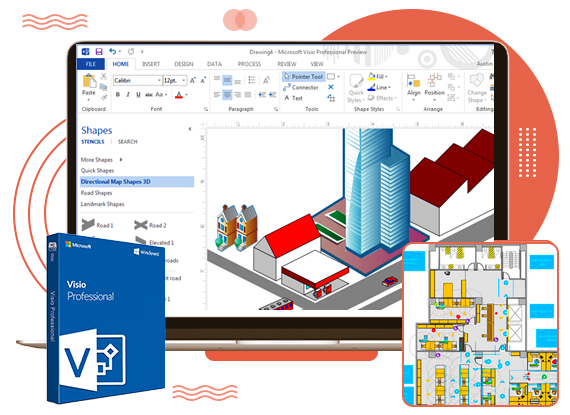Select the Connector tool

click(301, 88)
